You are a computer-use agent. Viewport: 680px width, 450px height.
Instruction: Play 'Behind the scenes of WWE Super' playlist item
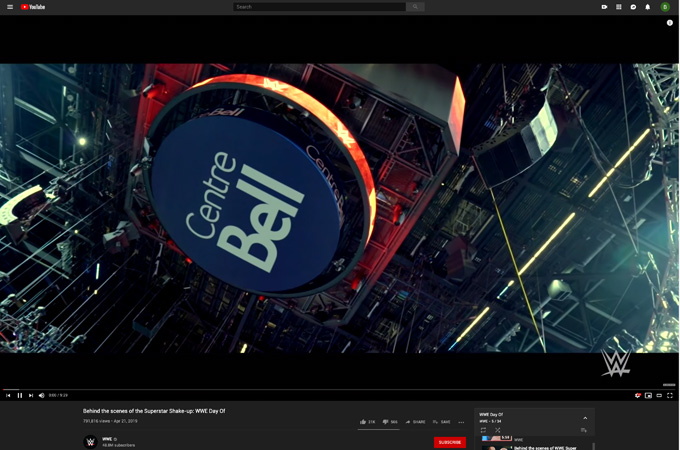pos(545,448)
